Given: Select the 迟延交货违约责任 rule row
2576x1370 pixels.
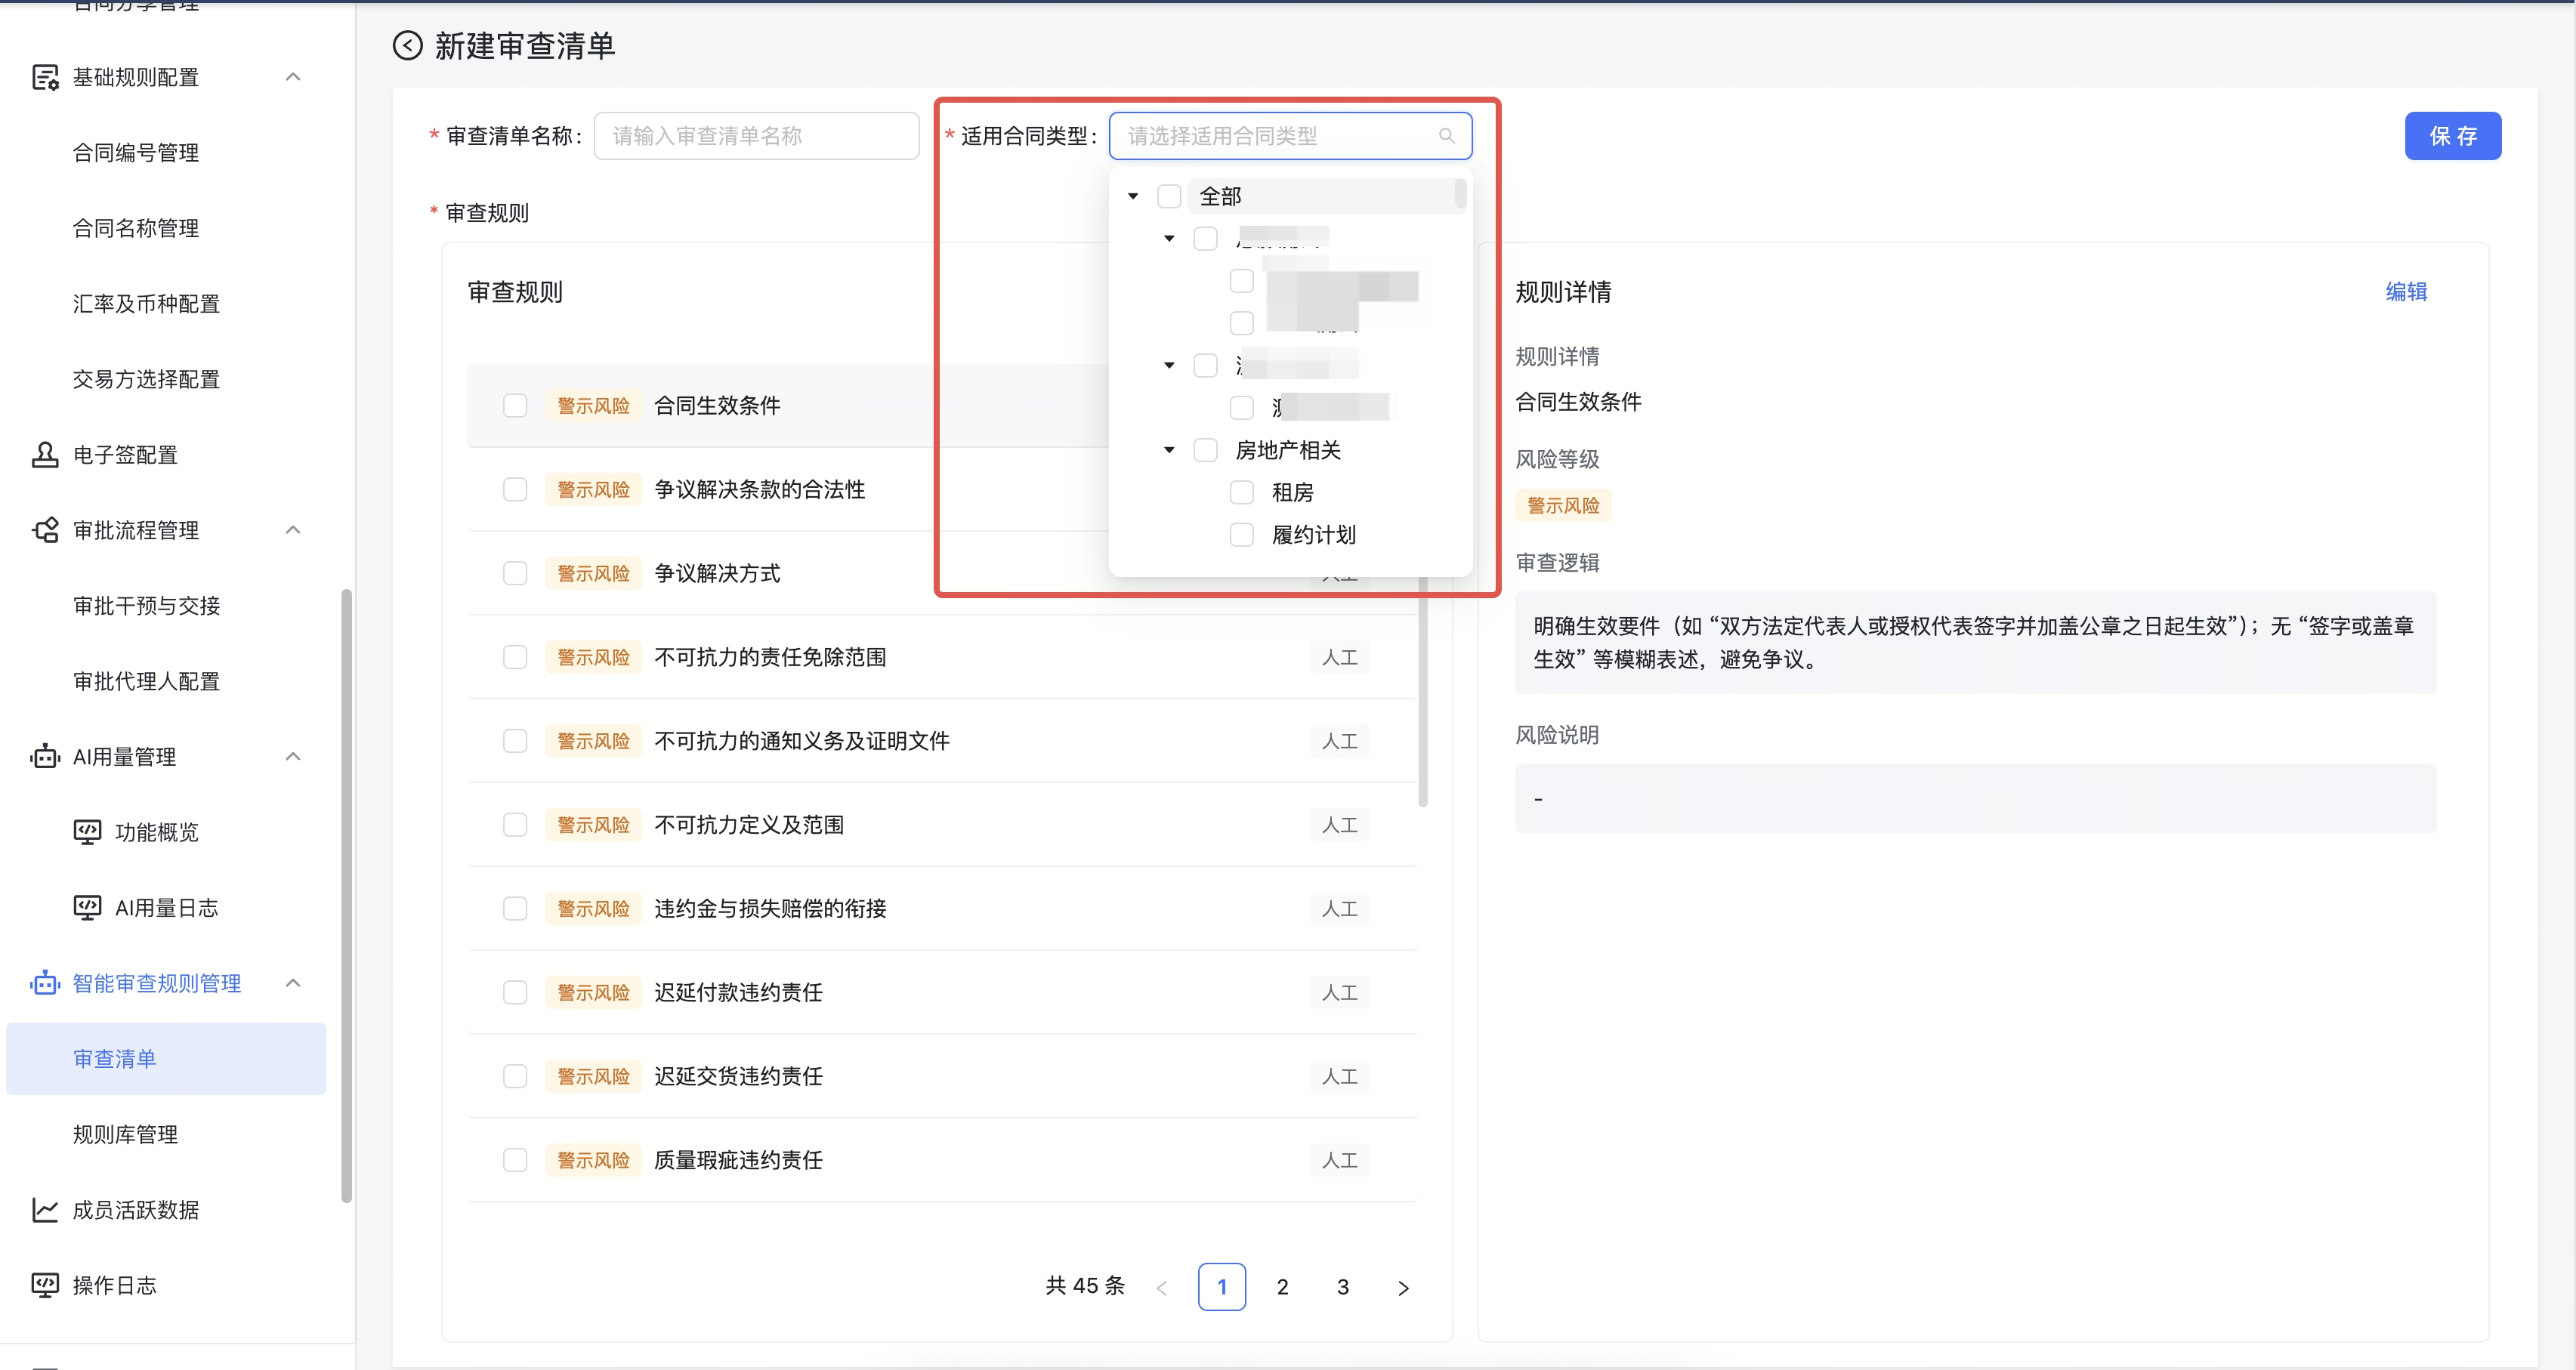Looking at the screenshot, I should (942, 1077).
